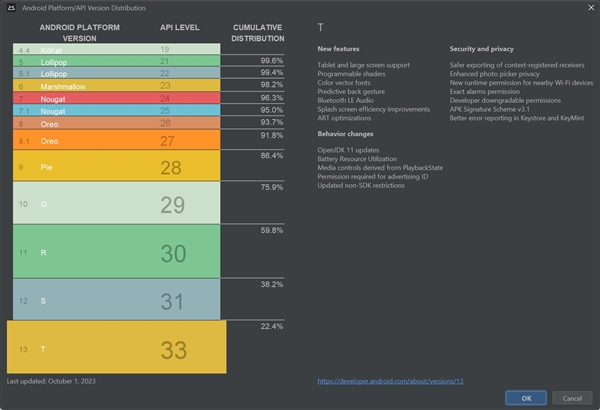
Task: Select the Android 13 T API 33 block
Action: (x=117, y=347)
